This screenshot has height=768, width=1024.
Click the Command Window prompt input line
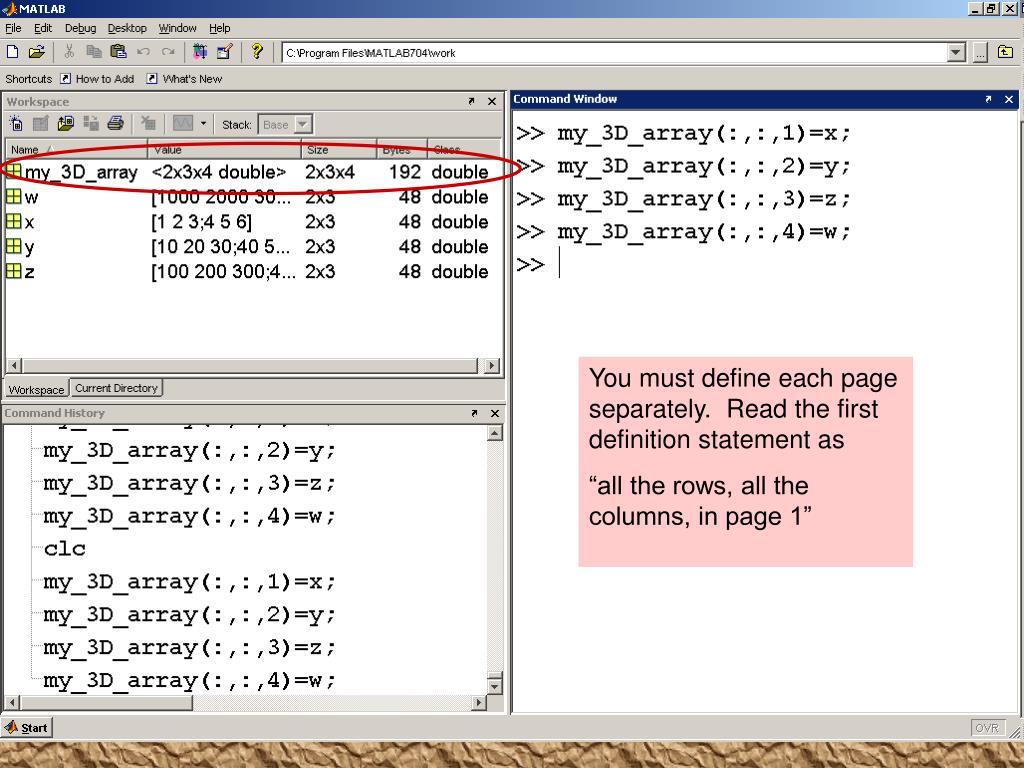764,264
